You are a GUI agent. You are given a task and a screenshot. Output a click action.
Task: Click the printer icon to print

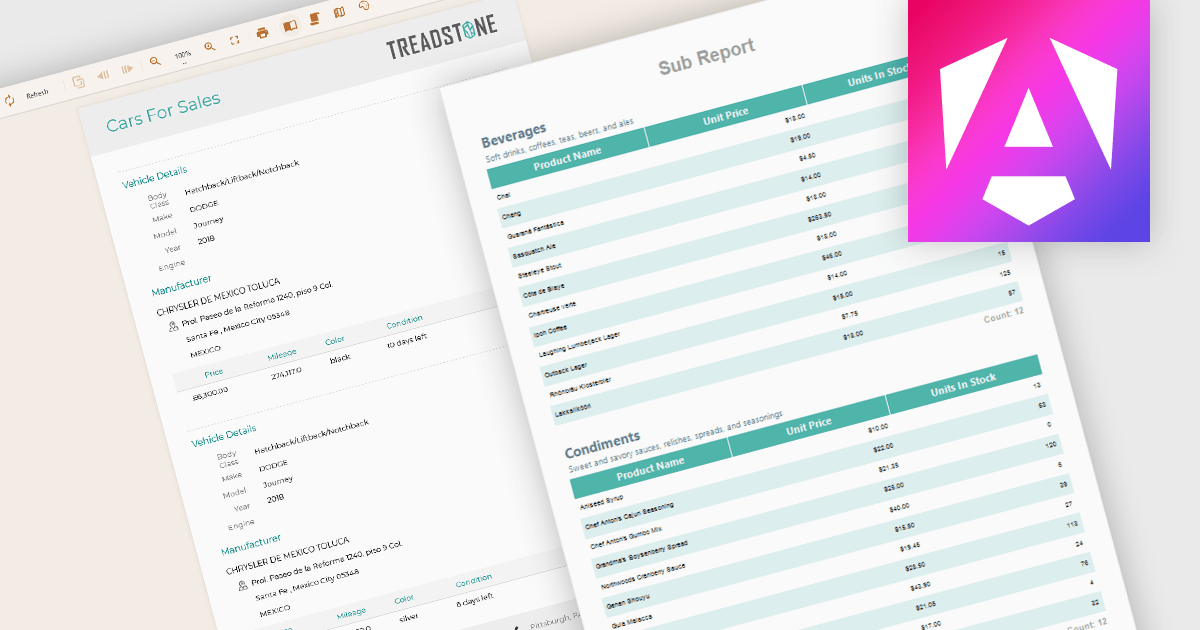(x=262, y=33)
